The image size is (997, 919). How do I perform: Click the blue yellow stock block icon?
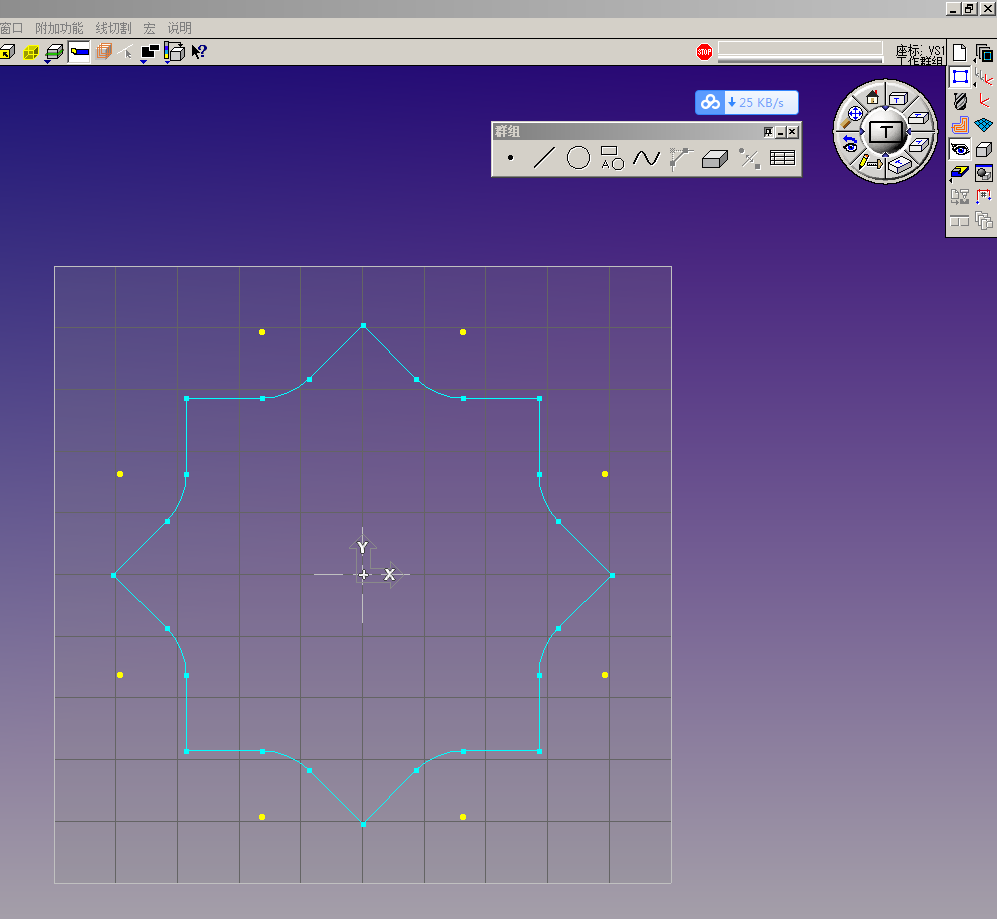pyautogui.click(x=959, y=172)
